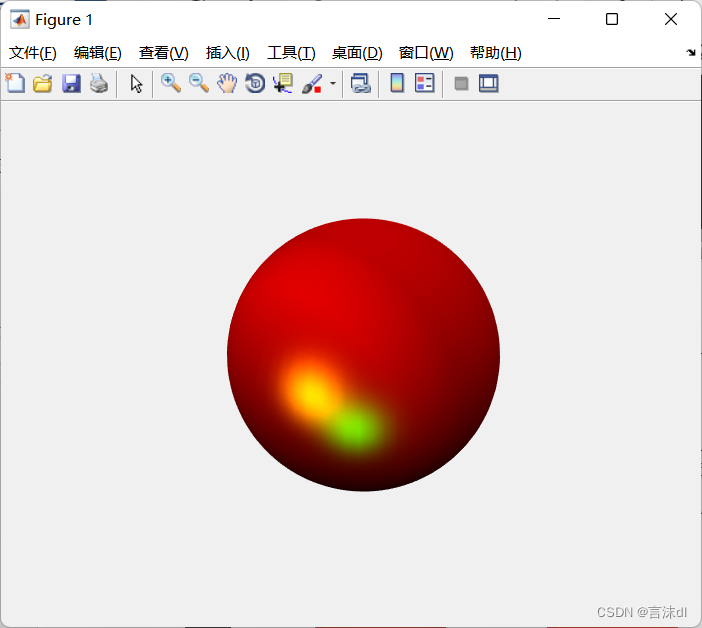702x628 pixels.
Task: Click the green spot on the sphere
Action: pyautogui.click(x=355, y=427)
